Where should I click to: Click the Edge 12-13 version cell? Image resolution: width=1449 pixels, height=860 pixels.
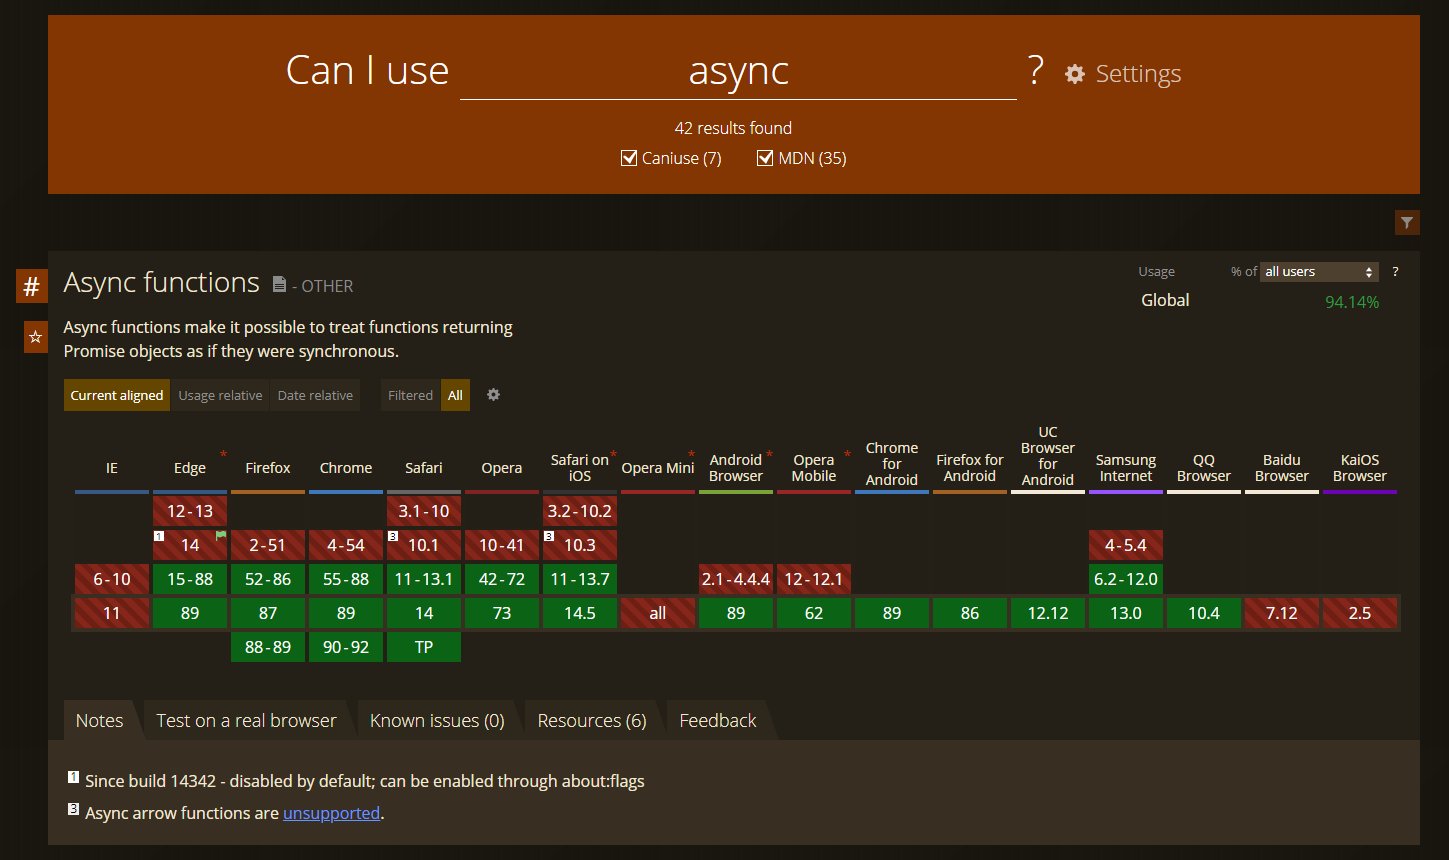point(190,511)
